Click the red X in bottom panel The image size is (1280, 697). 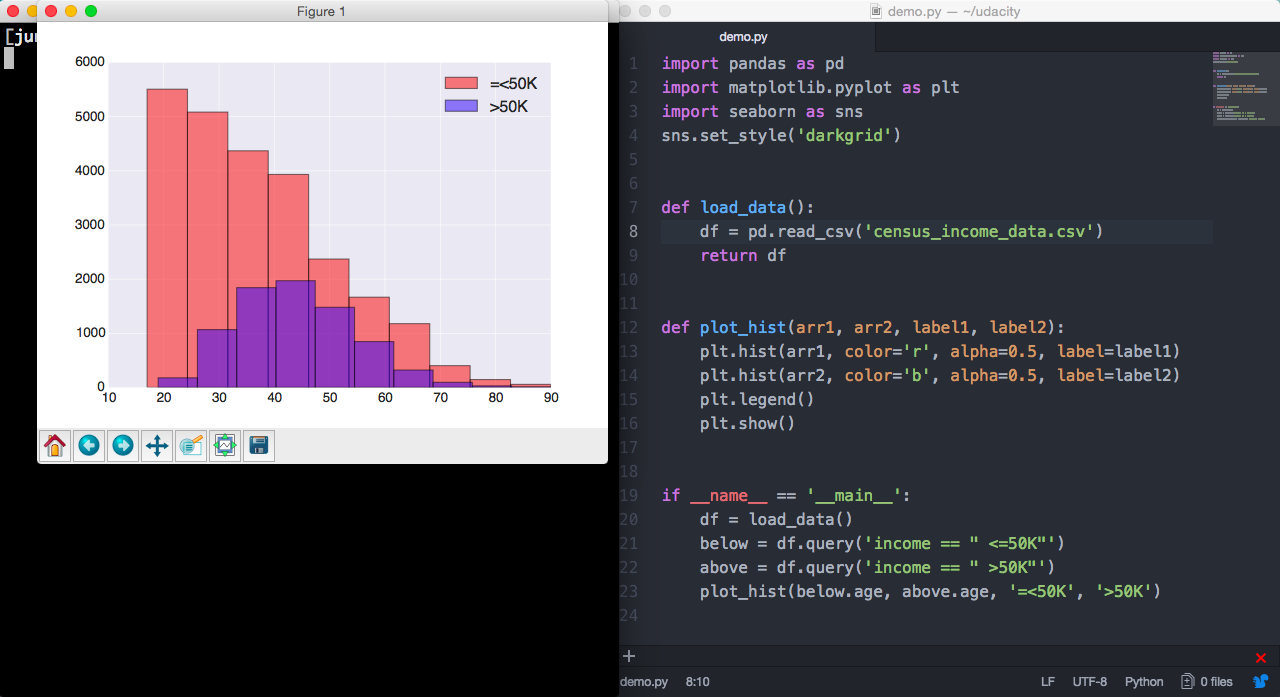(x=1260, y=657)
